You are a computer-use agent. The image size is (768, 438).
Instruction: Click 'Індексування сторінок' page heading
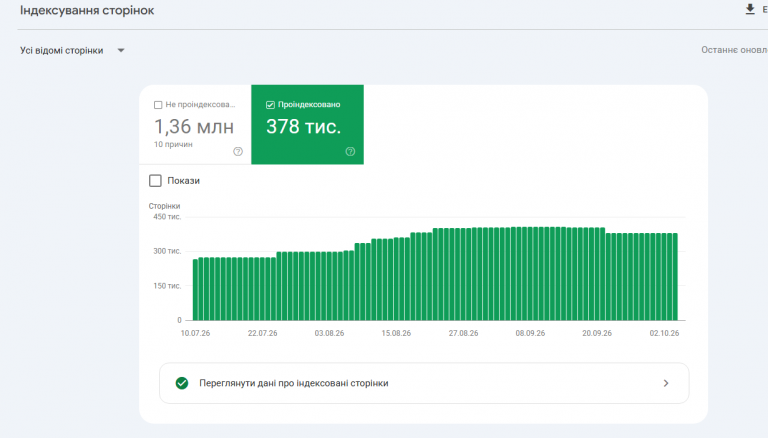tap(87, 10)
